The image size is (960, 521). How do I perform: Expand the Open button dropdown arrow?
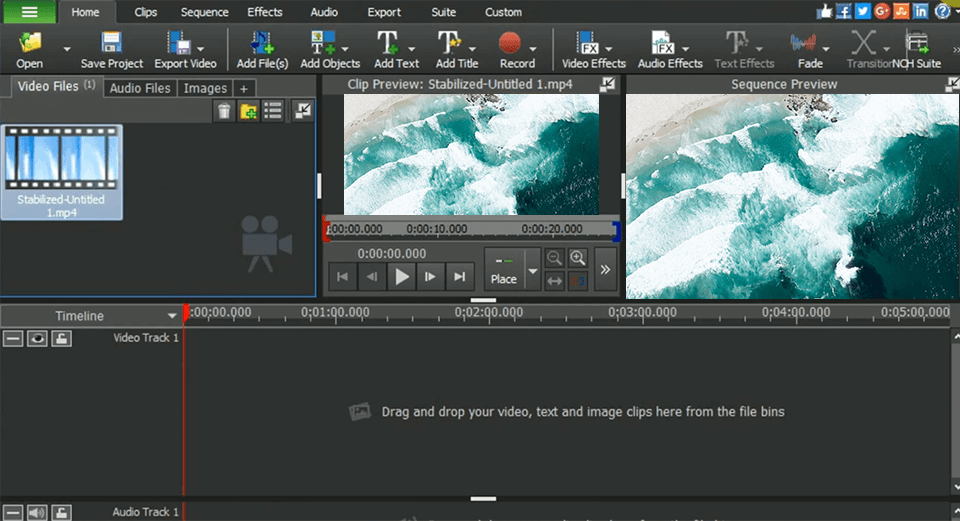[x=67, y=49]
